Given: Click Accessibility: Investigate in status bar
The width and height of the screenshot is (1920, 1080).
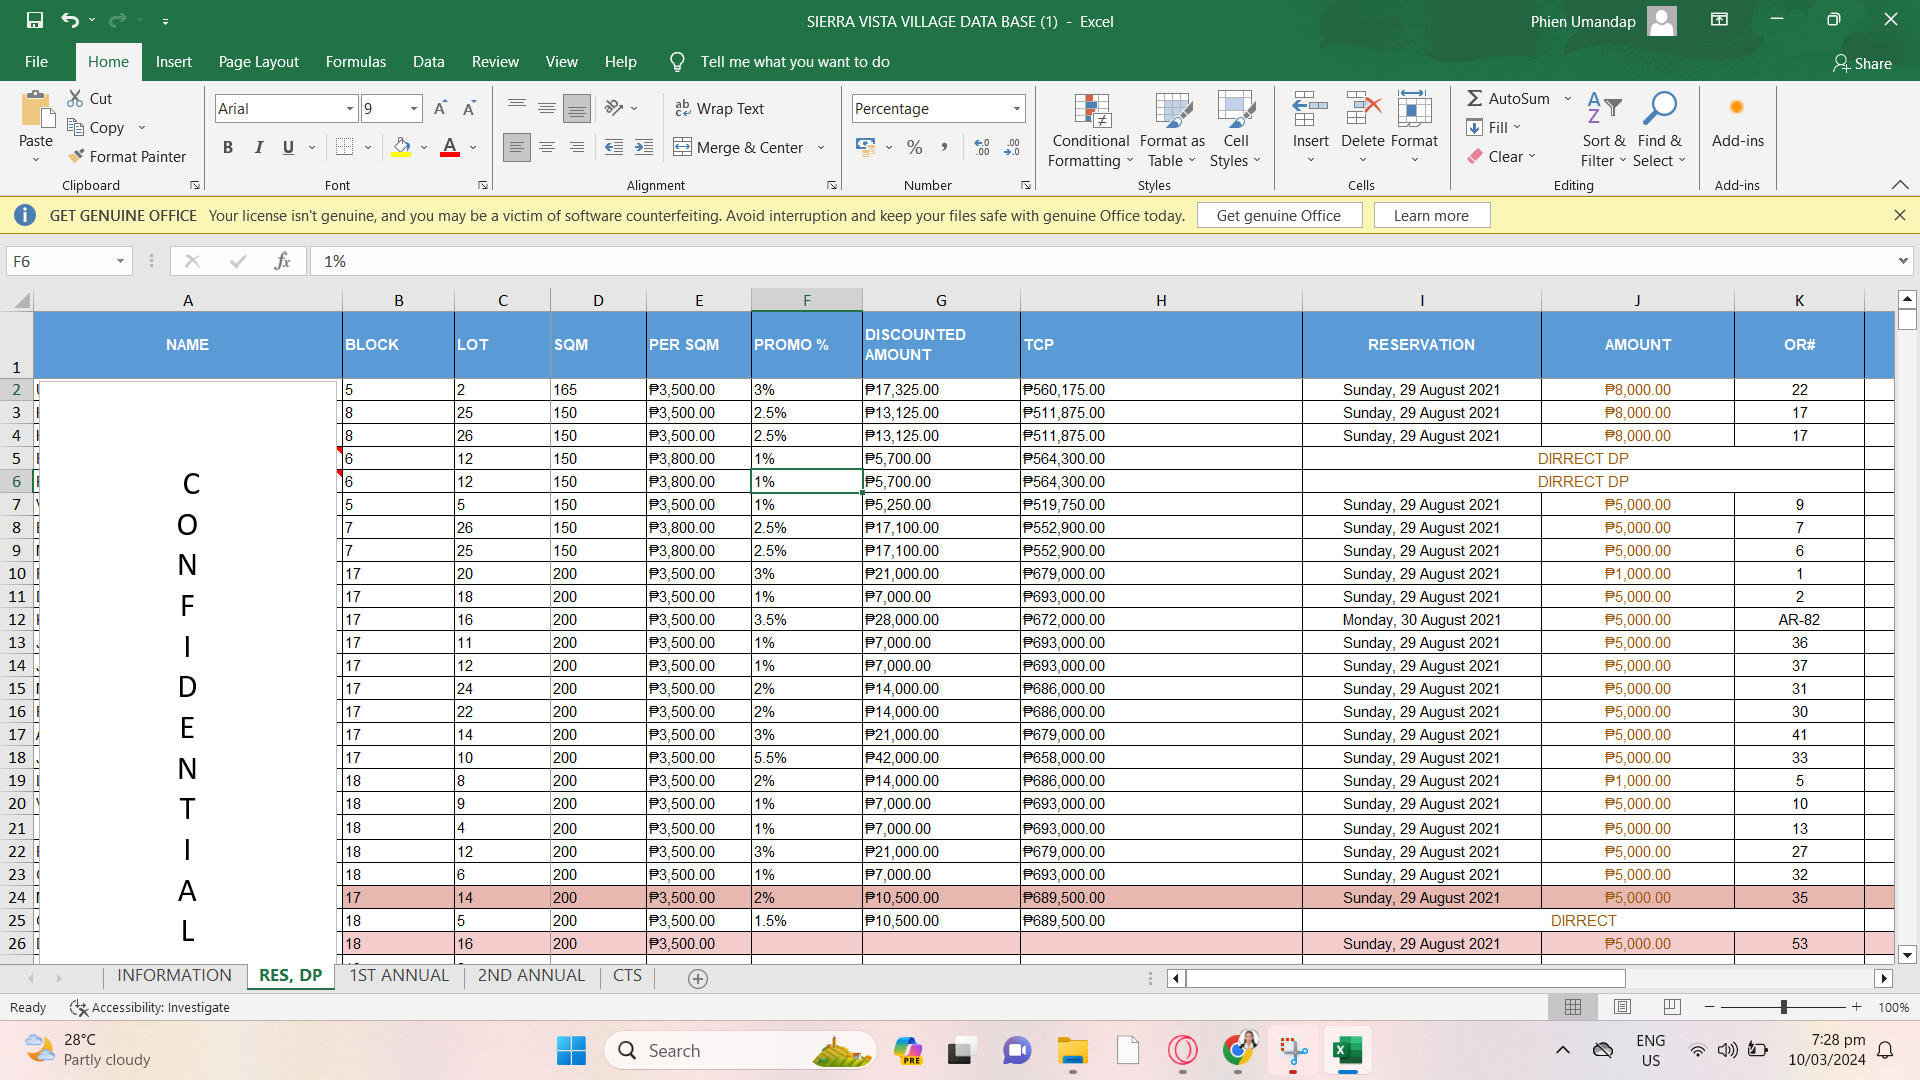Looking at the screenshot, I should (x=150, y=1007).
